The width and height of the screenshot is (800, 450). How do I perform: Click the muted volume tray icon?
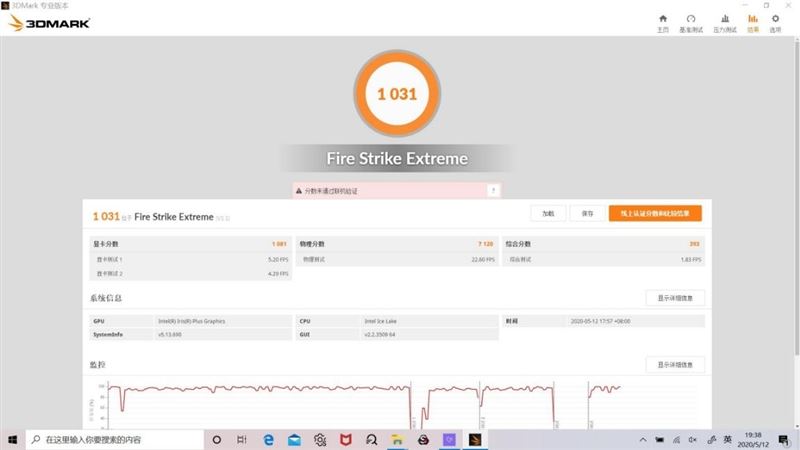[693, 439]
